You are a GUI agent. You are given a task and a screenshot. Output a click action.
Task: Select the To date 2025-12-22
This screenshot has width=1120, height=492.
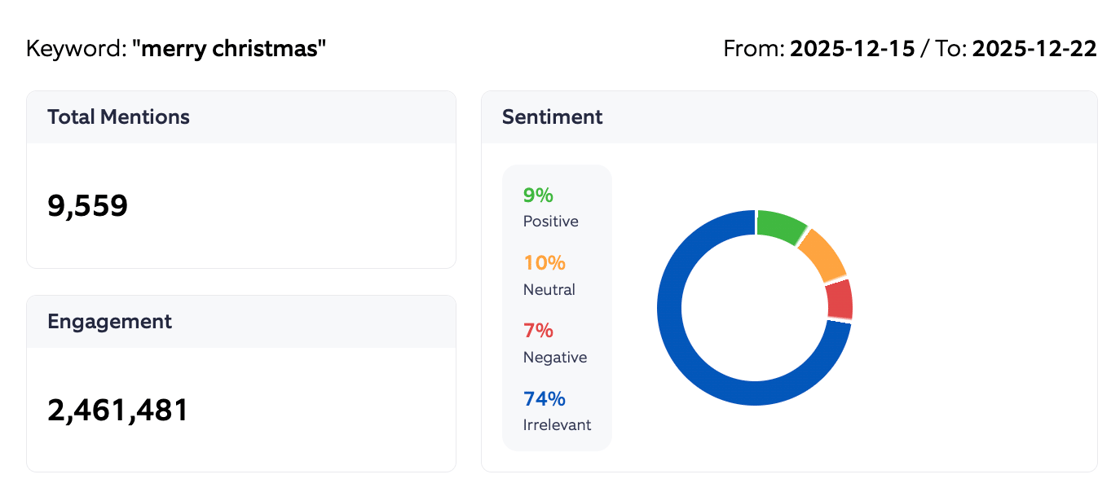[1034, 49]
